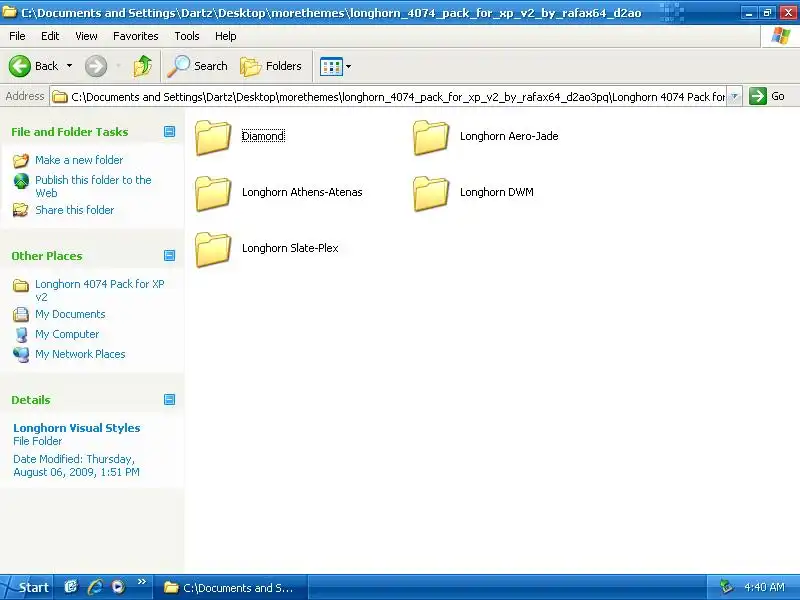Launch Windows Media Player from Quick Launch
This screenshot has width=800, height=600.
point(118,587)
